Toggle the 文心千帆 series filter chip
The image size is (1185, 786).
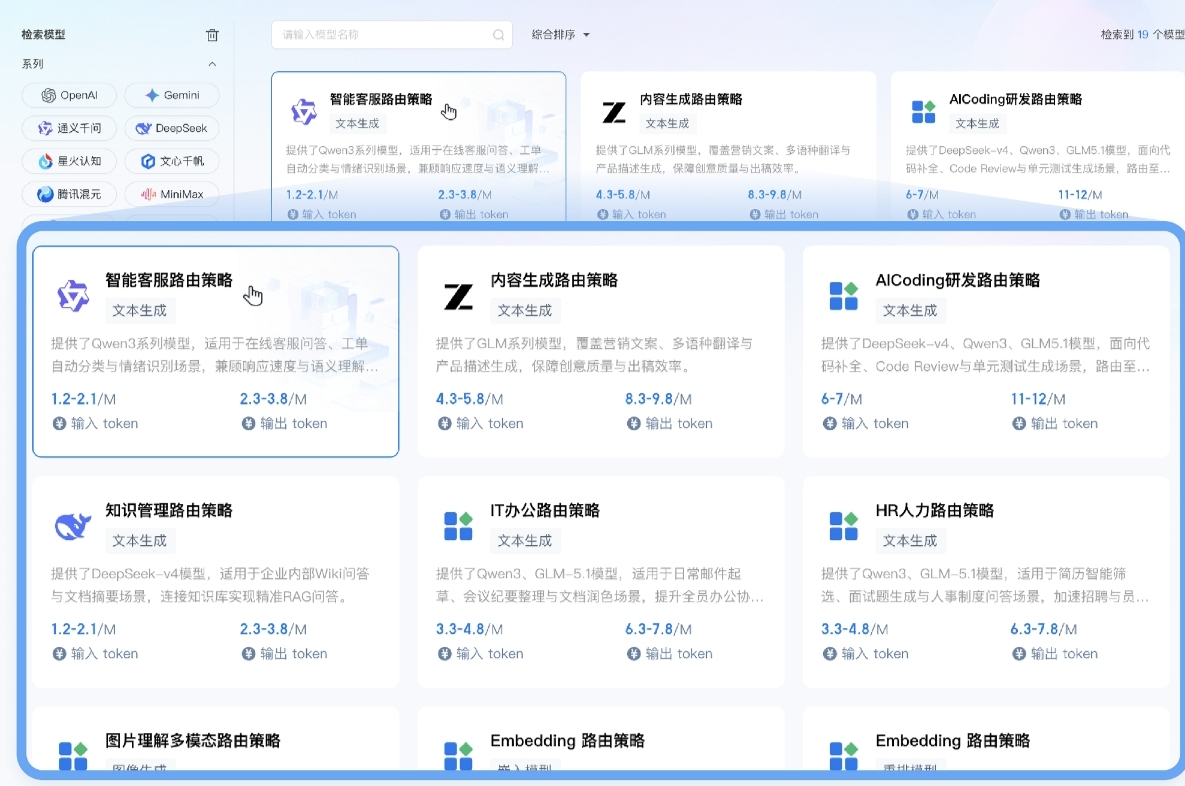(172, 161)
